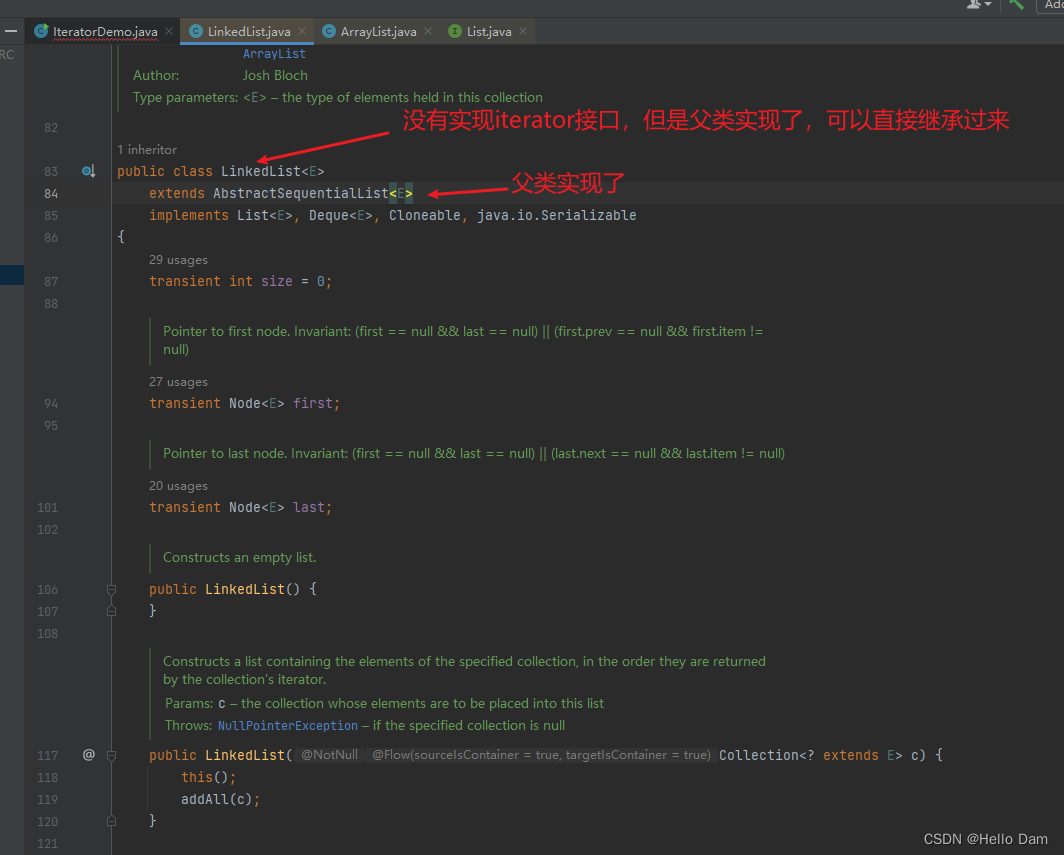Click the LinkedList class name on line 83

pos(261,171)
